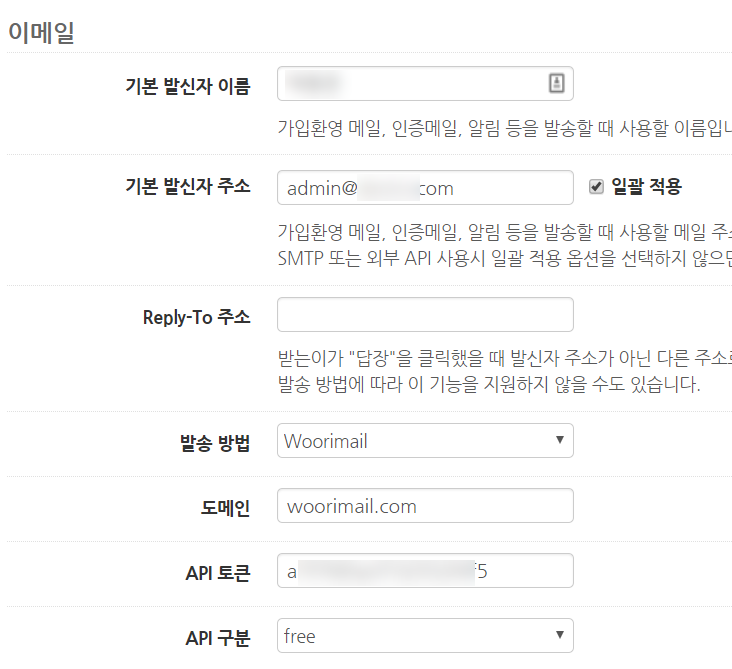Focus the 기본 발신자 이름 input field

pos(425,84)
